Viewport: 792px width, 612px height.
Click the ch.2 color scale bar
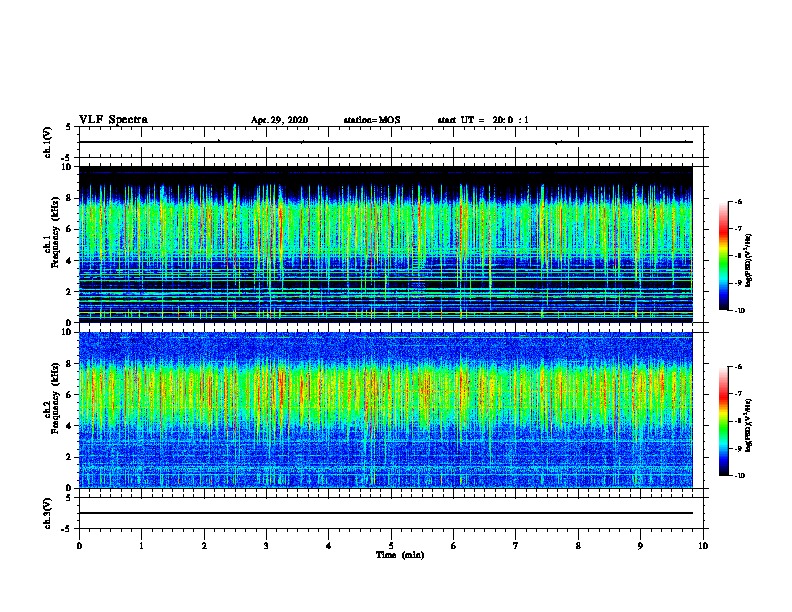pos(723,421)
